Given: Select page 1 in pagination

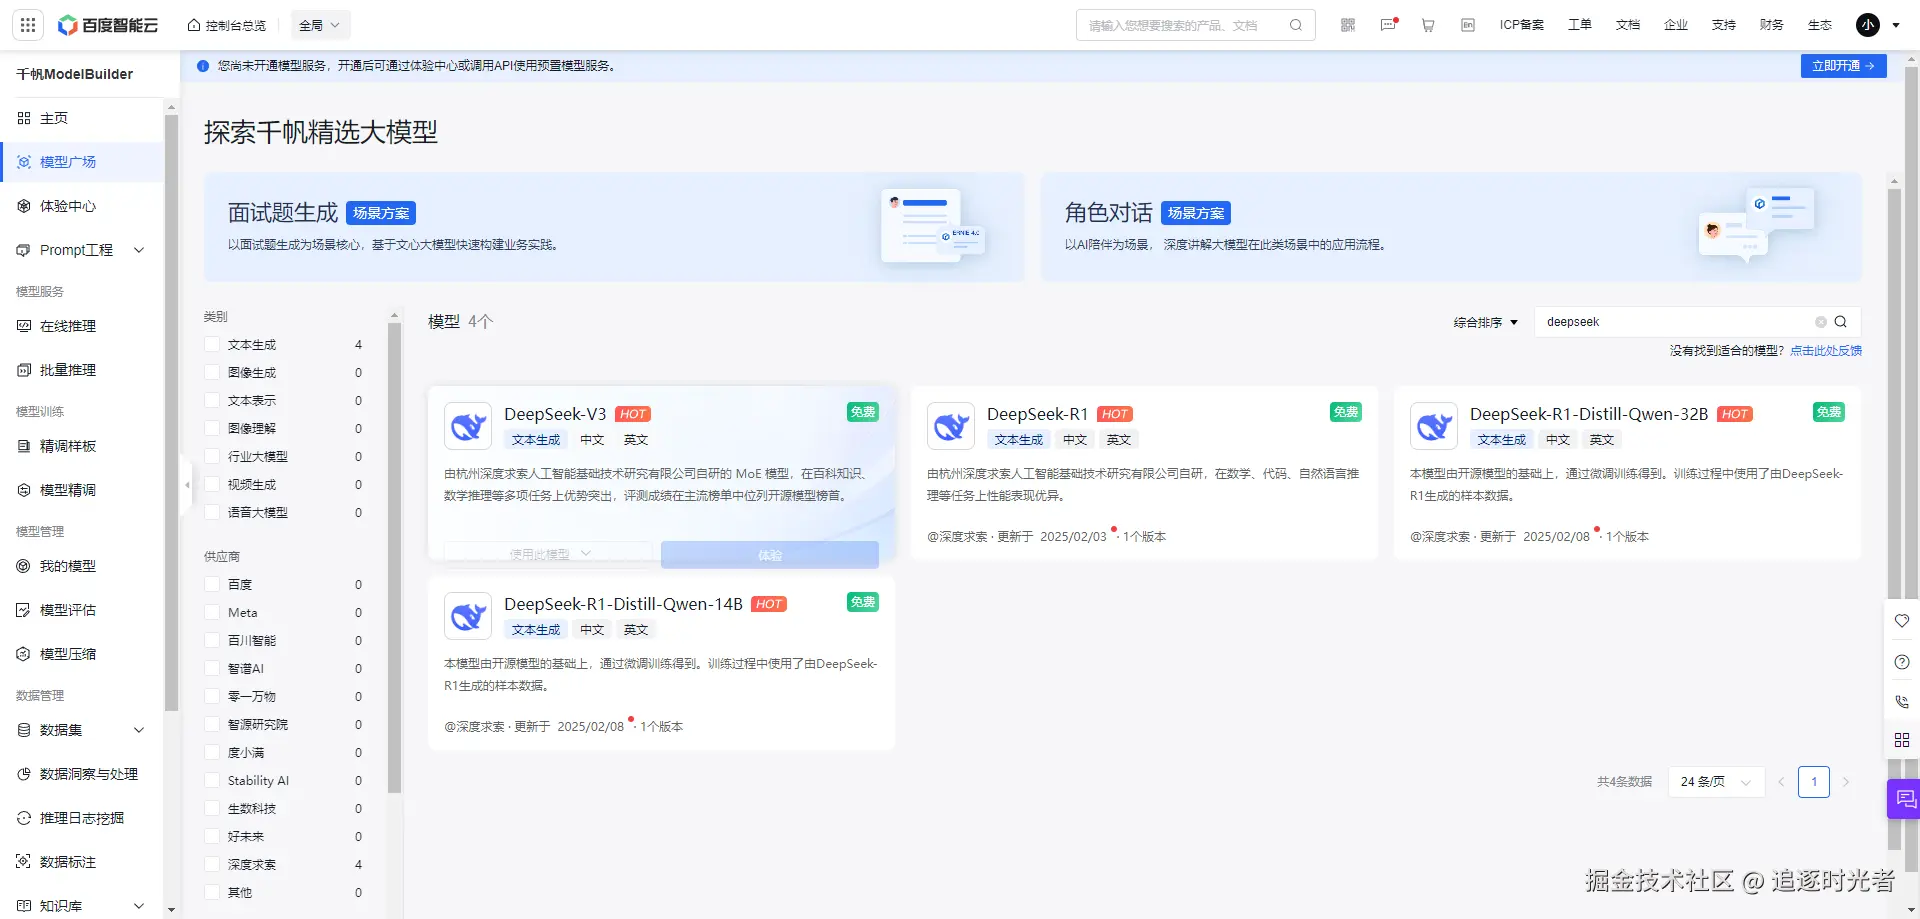Looking at the screenshot, I should coord(1814,782).
